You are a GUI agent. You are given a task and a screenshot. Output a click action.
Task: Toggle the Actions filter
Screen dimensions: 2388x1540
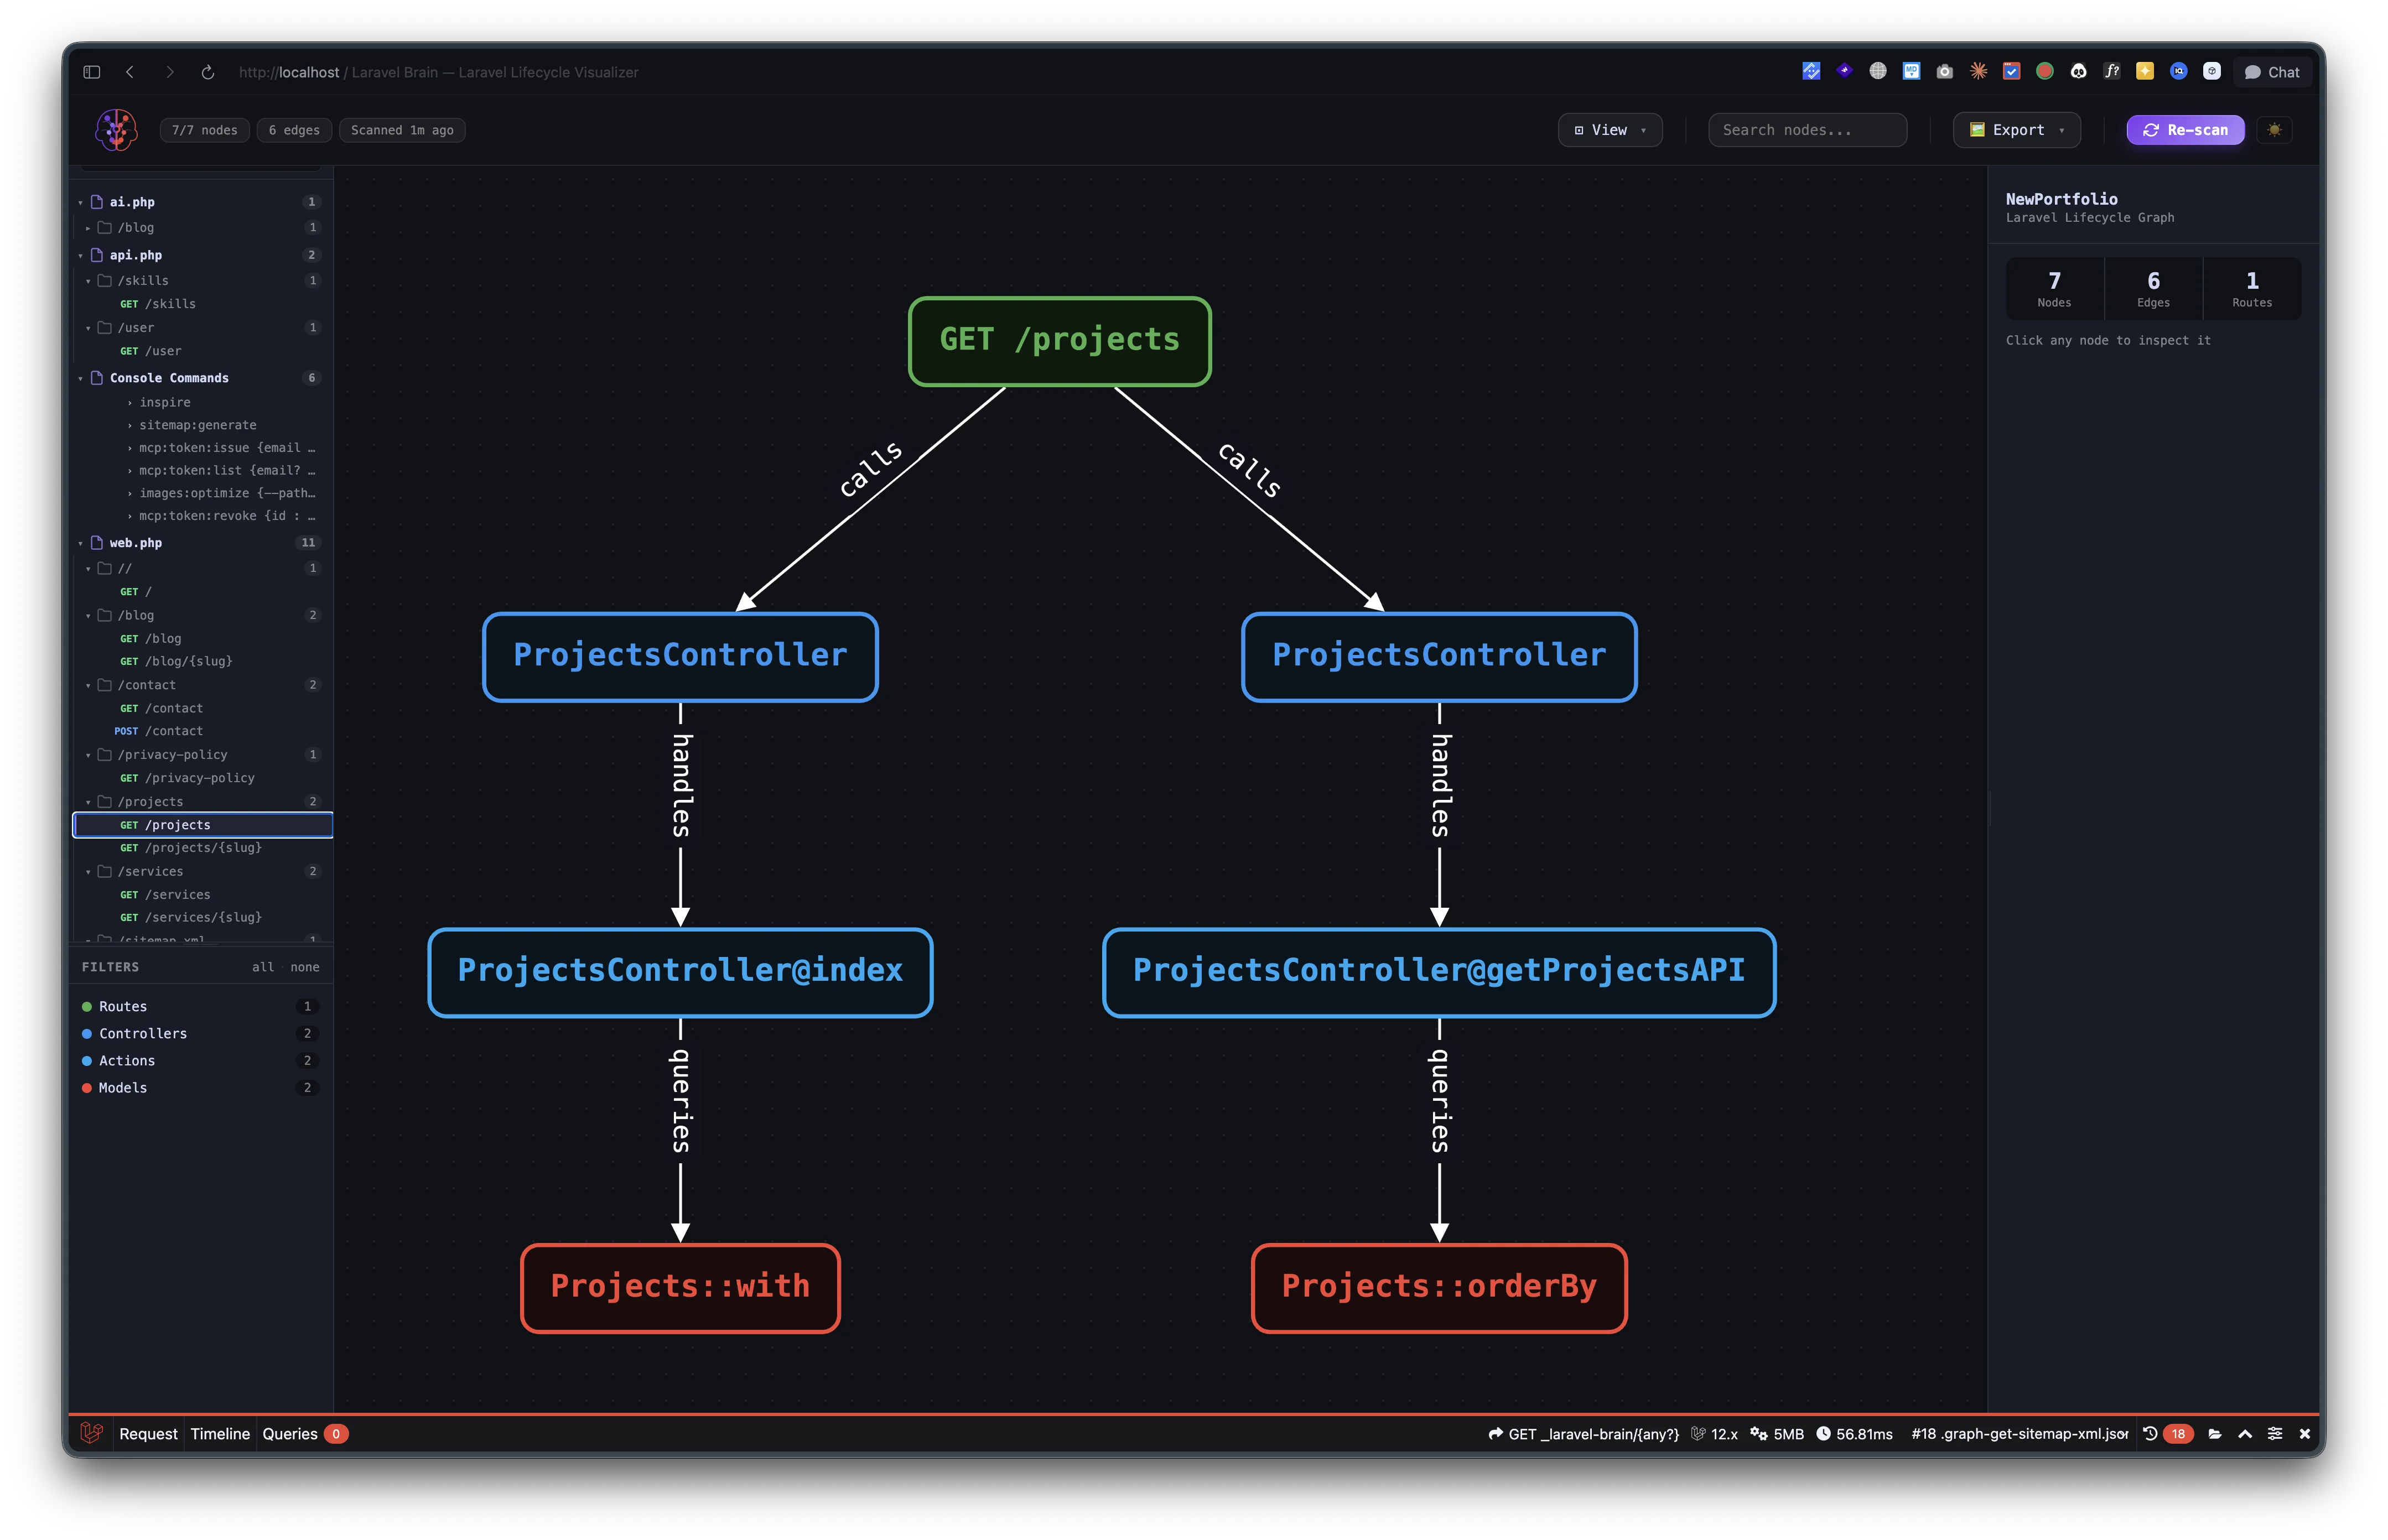tap(200, 1060)
